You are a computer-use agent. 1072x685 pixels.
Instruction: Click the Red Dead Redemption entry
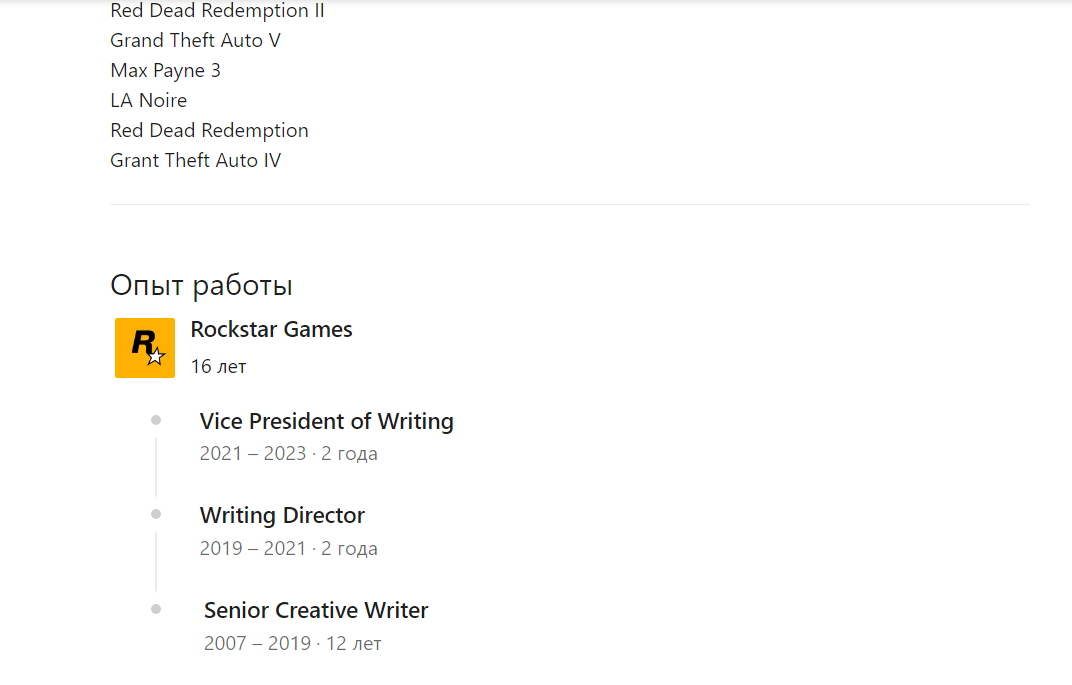click(x=209, y=131)
